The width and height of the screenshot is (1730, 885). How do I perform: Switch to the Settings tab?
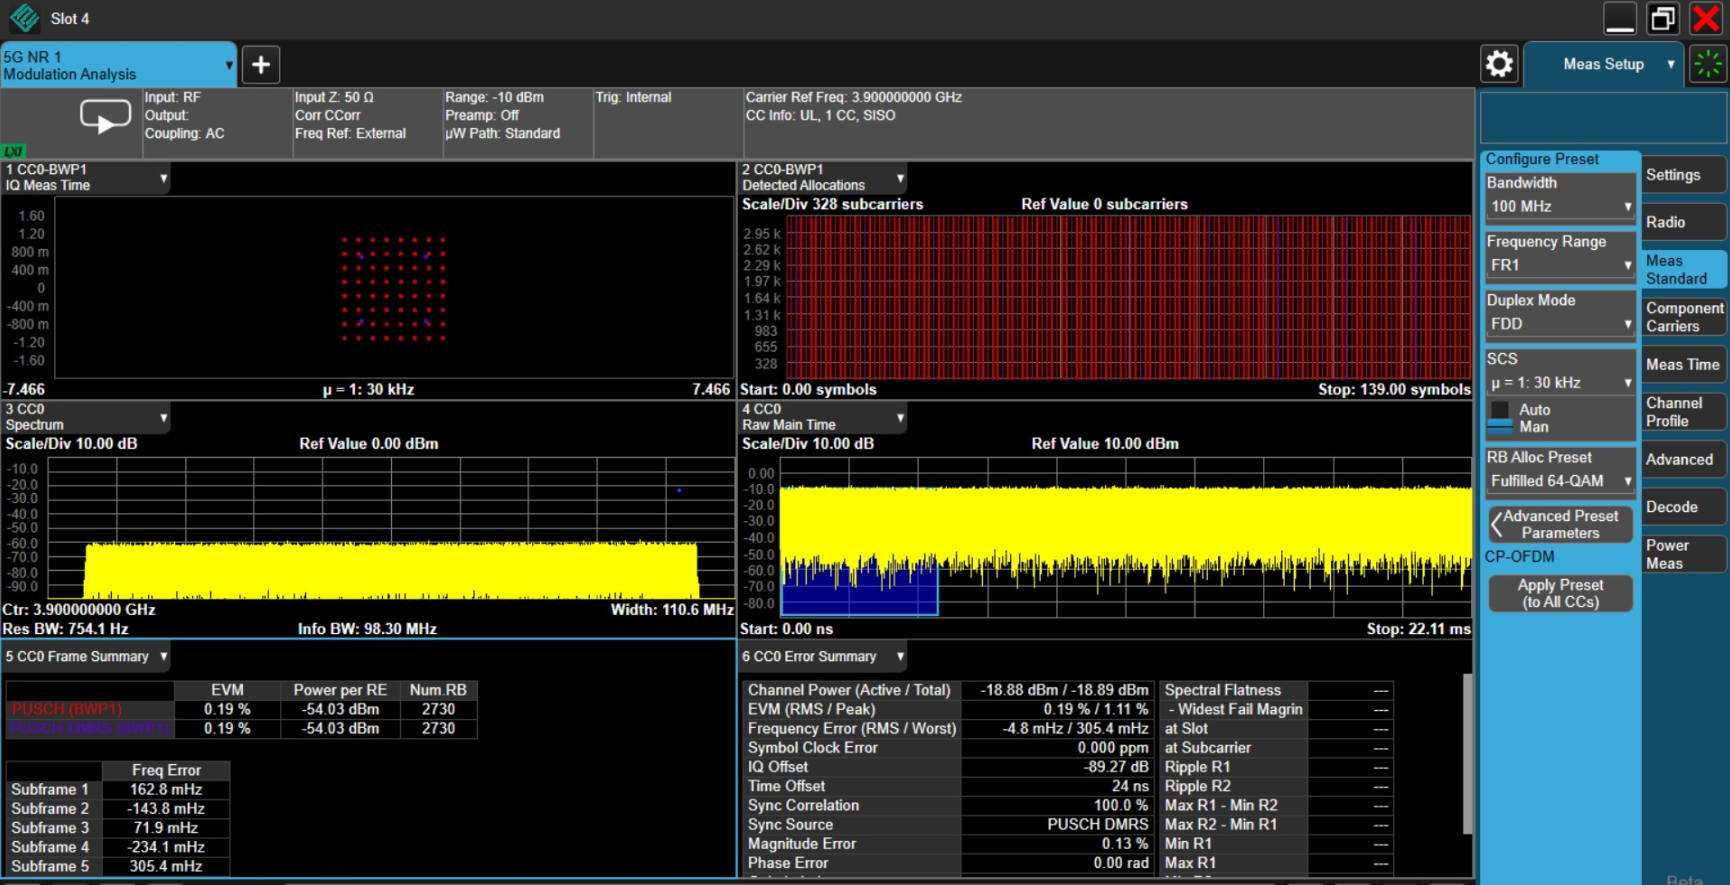pyautogui.click(x=1684, y=175)
